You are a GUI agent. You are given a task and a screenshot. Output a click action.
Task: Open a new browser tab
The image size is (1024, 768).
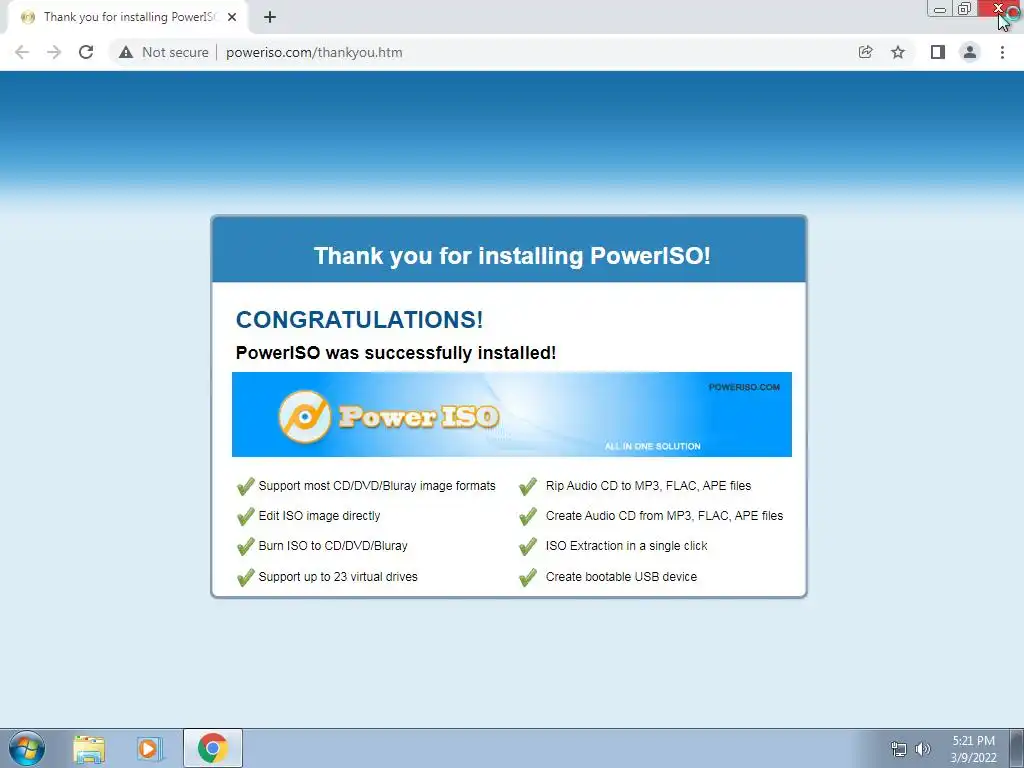[x=270, y=17]
